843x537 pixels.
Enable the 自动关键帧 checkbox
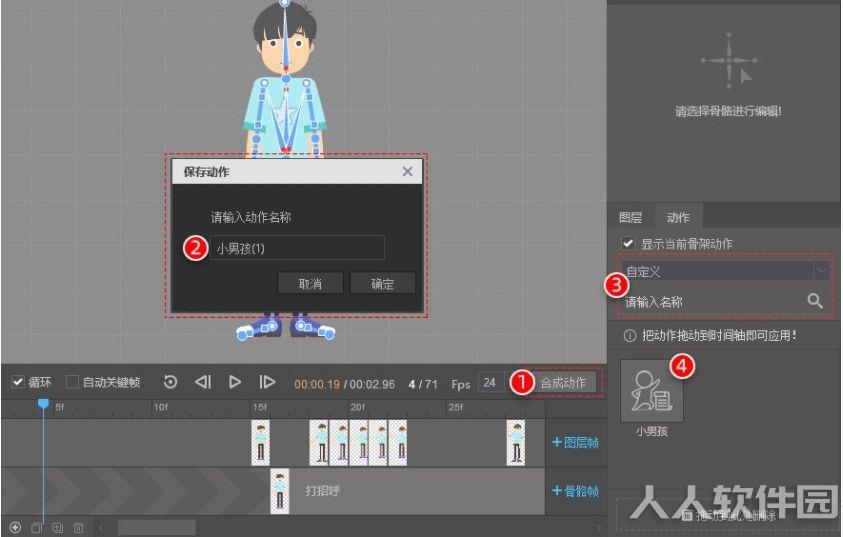[72, 382]
